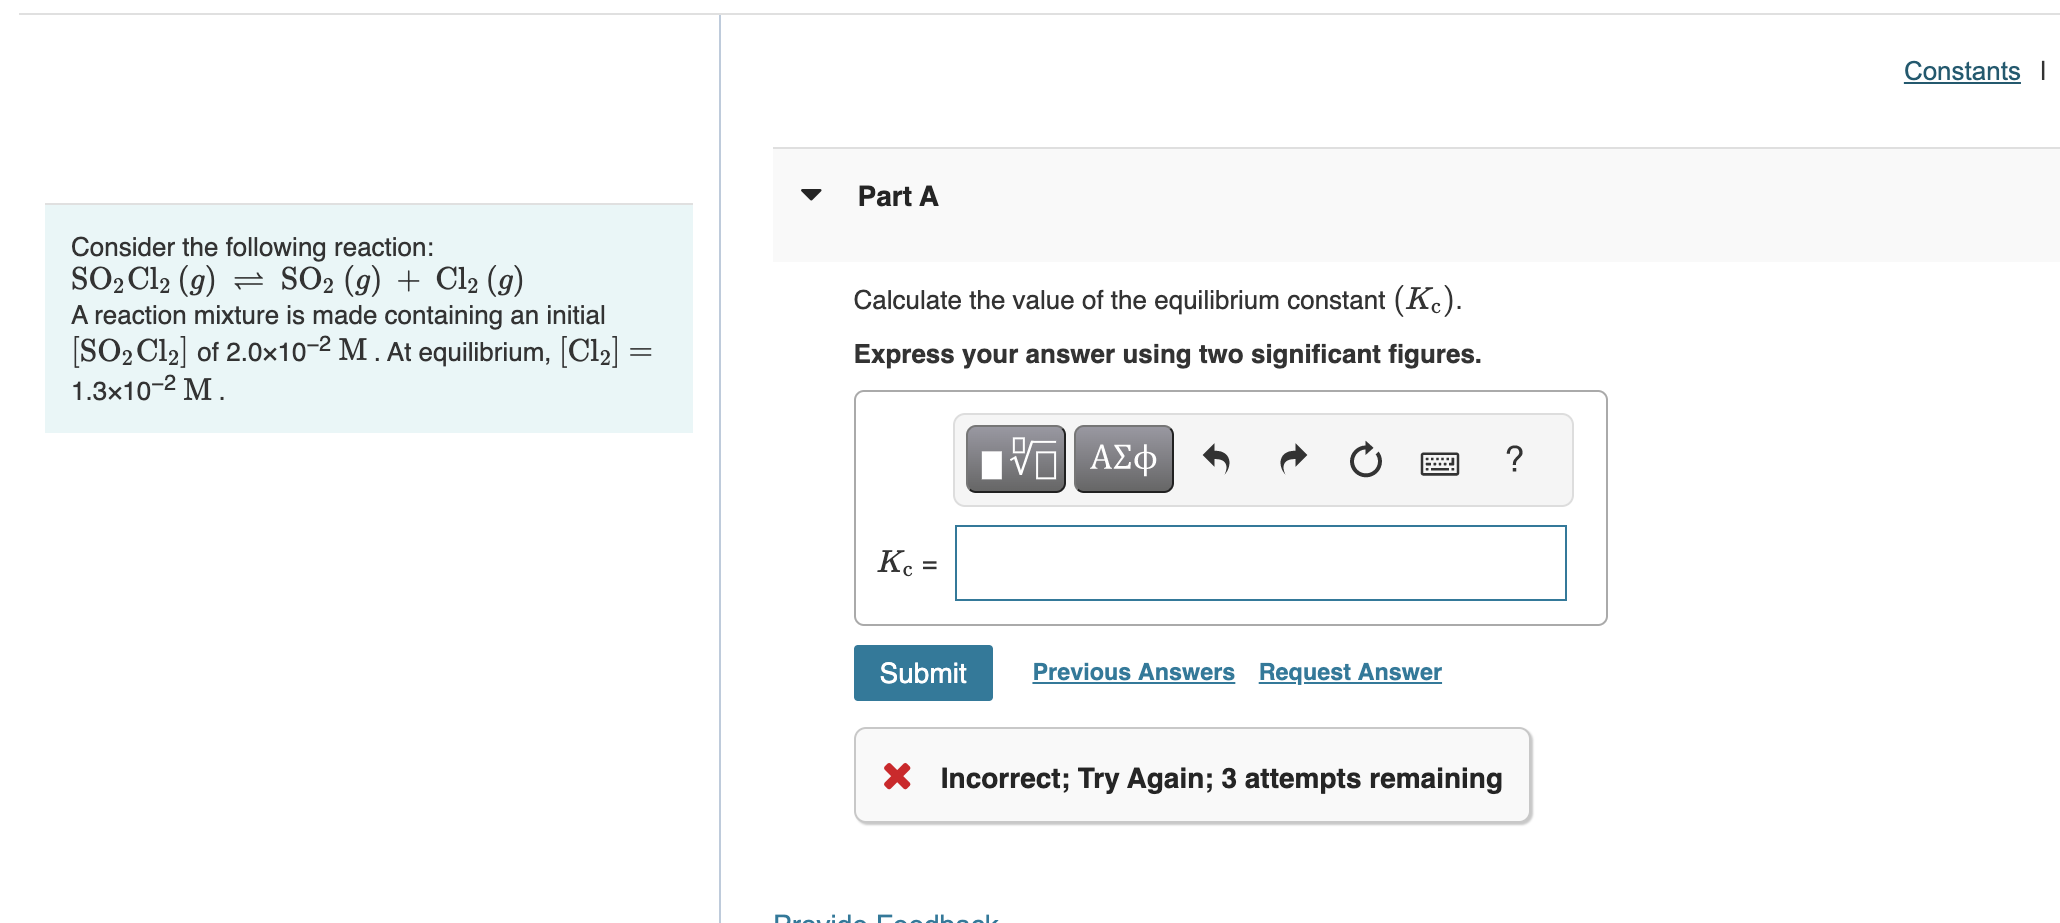Click the downward triangle next to Part A
The width and height of the screenshot is (2060, 923).
(x=811, y=195)
